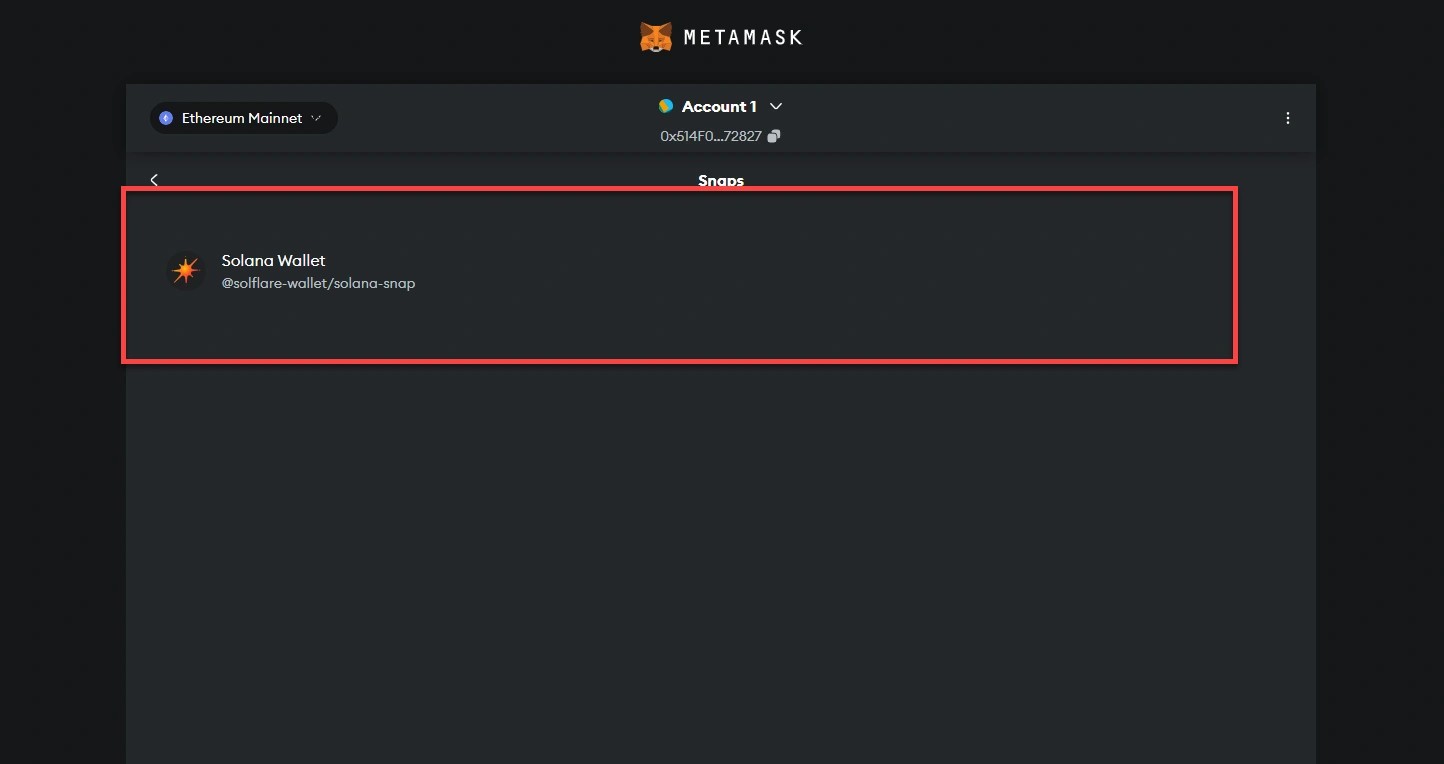Click the Account 1 avatar icon

[666, 106]
